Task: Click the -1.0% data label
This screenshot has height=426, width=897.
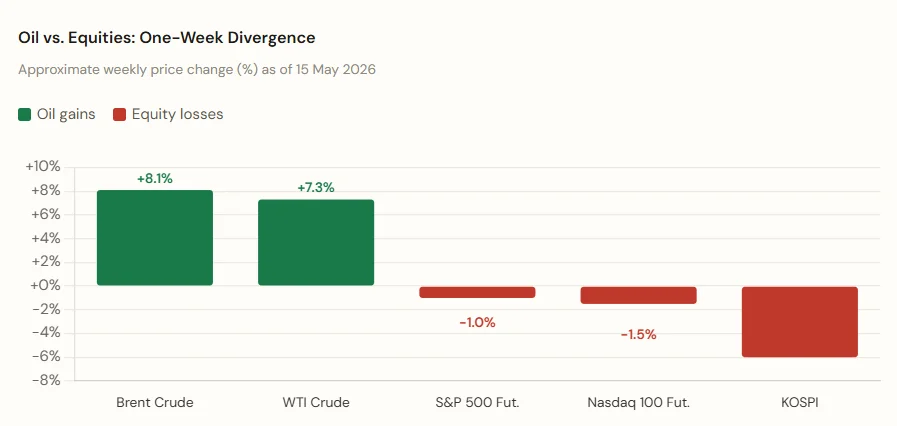Action: tap(477, 323)
